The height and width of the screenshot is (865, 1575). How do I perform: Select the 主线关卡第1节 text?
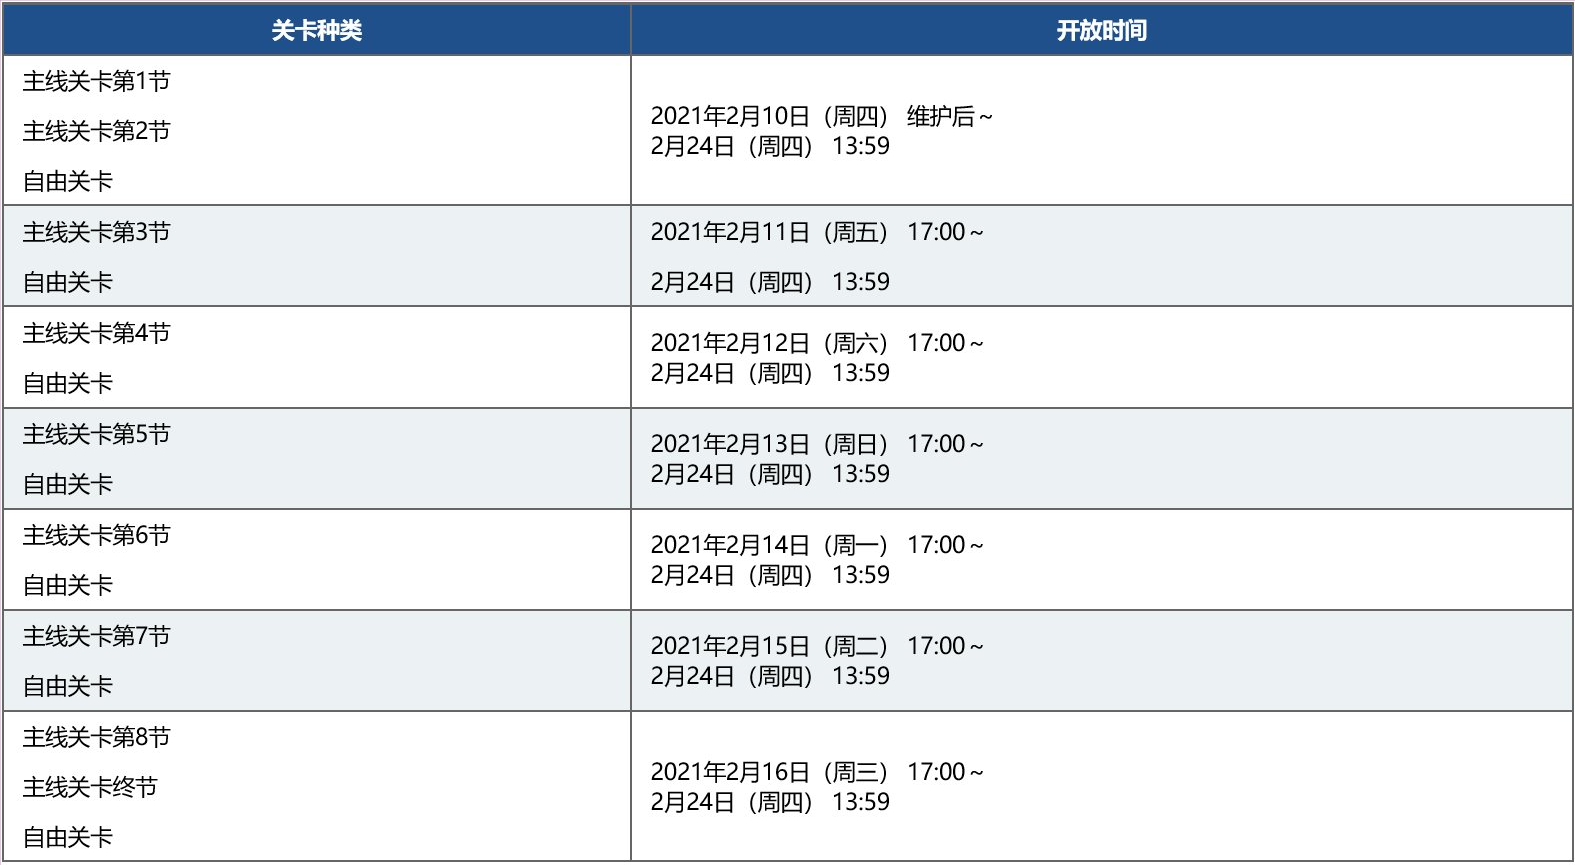[97, 81]
